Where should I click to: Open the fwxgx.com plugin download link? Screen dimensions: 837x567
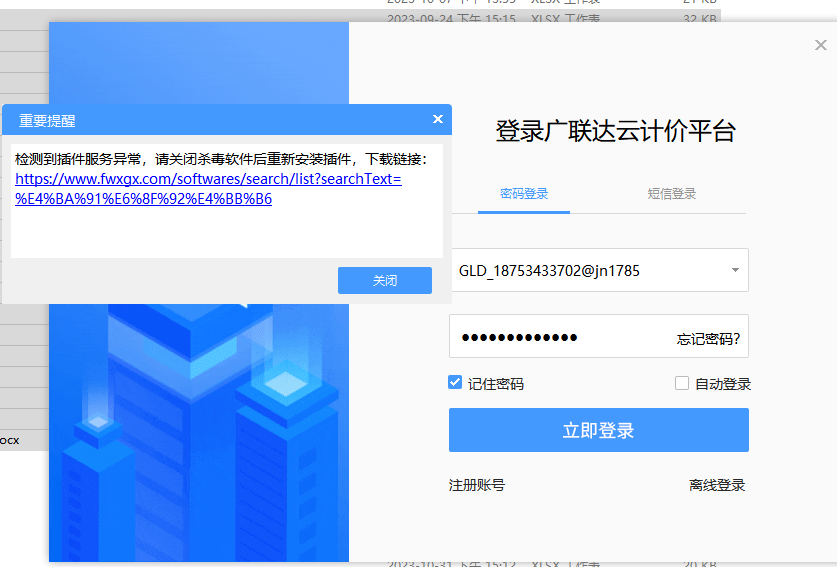tap(208, 188)
